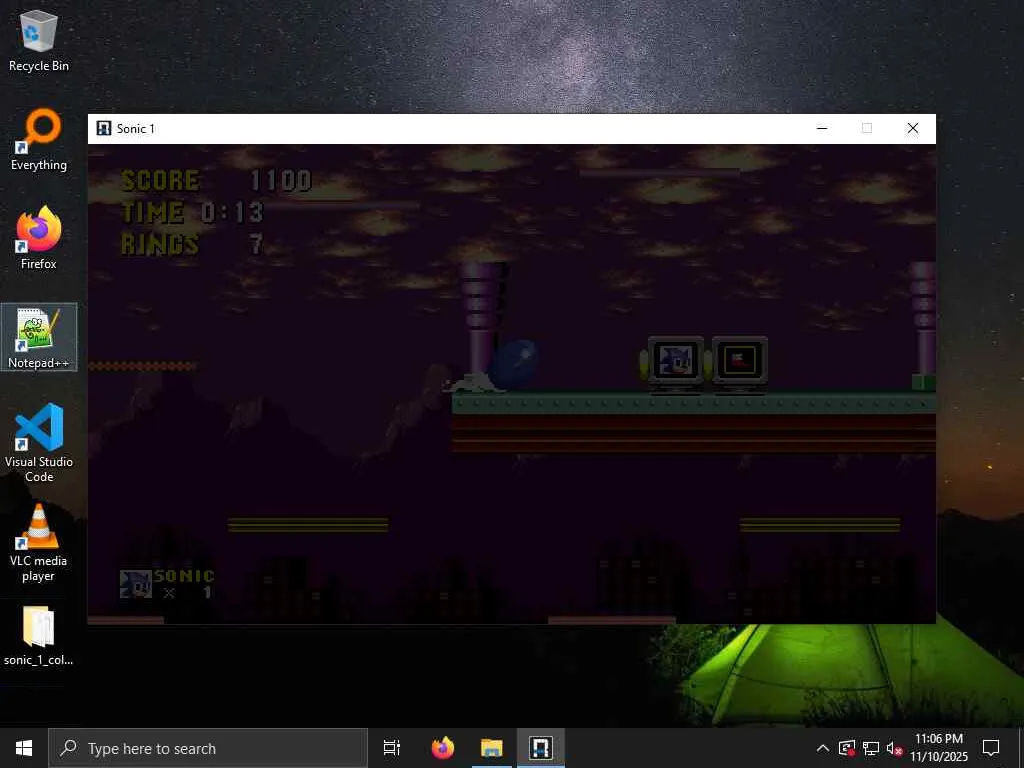1024x768 pixels.
Task: Launch the VLC media player shortcut
Action: coord(39,542)
